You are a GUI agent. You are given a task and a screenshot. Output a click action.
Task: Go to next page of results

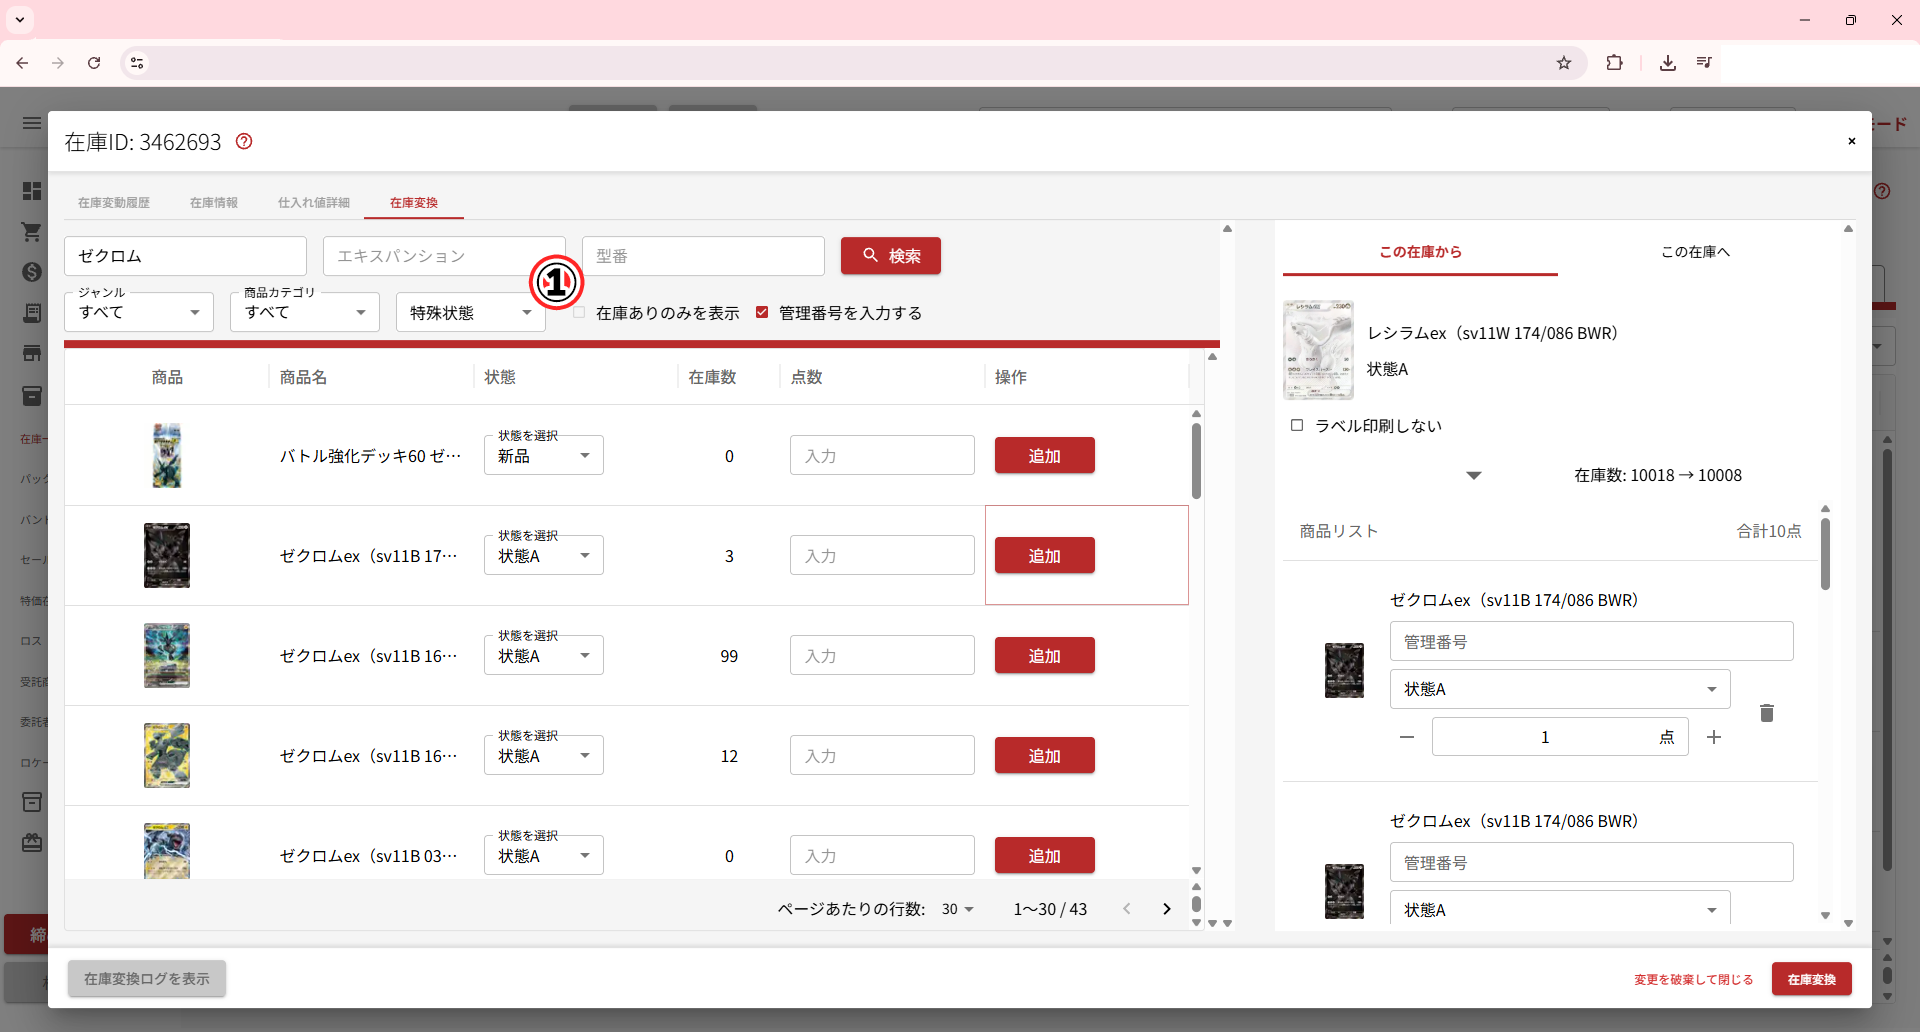1166,909
